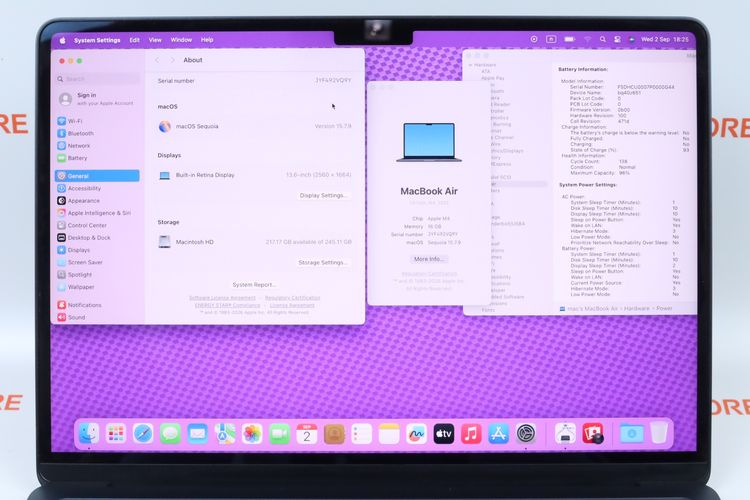The image size is (750, 500).
Task: Open the Edit menu
Action: [134, 40]
